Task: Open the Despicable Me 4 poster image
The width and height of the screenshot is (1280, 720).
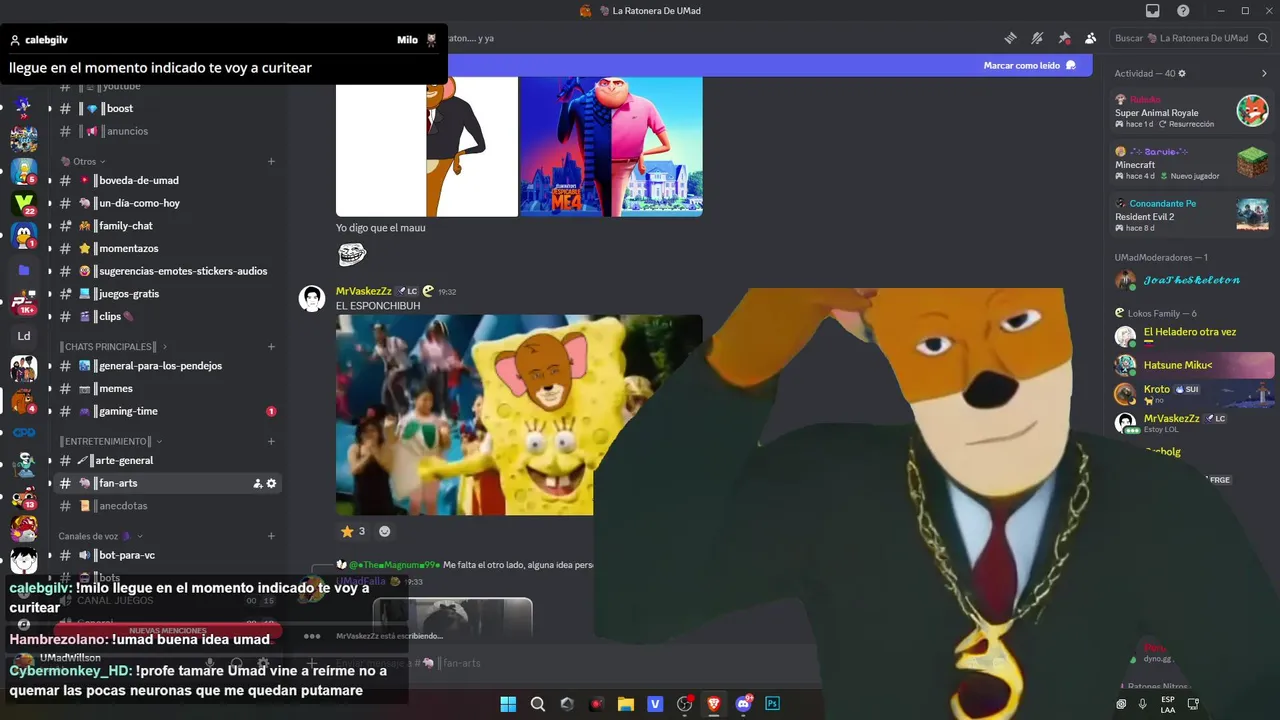Action: tap(611, 146)
